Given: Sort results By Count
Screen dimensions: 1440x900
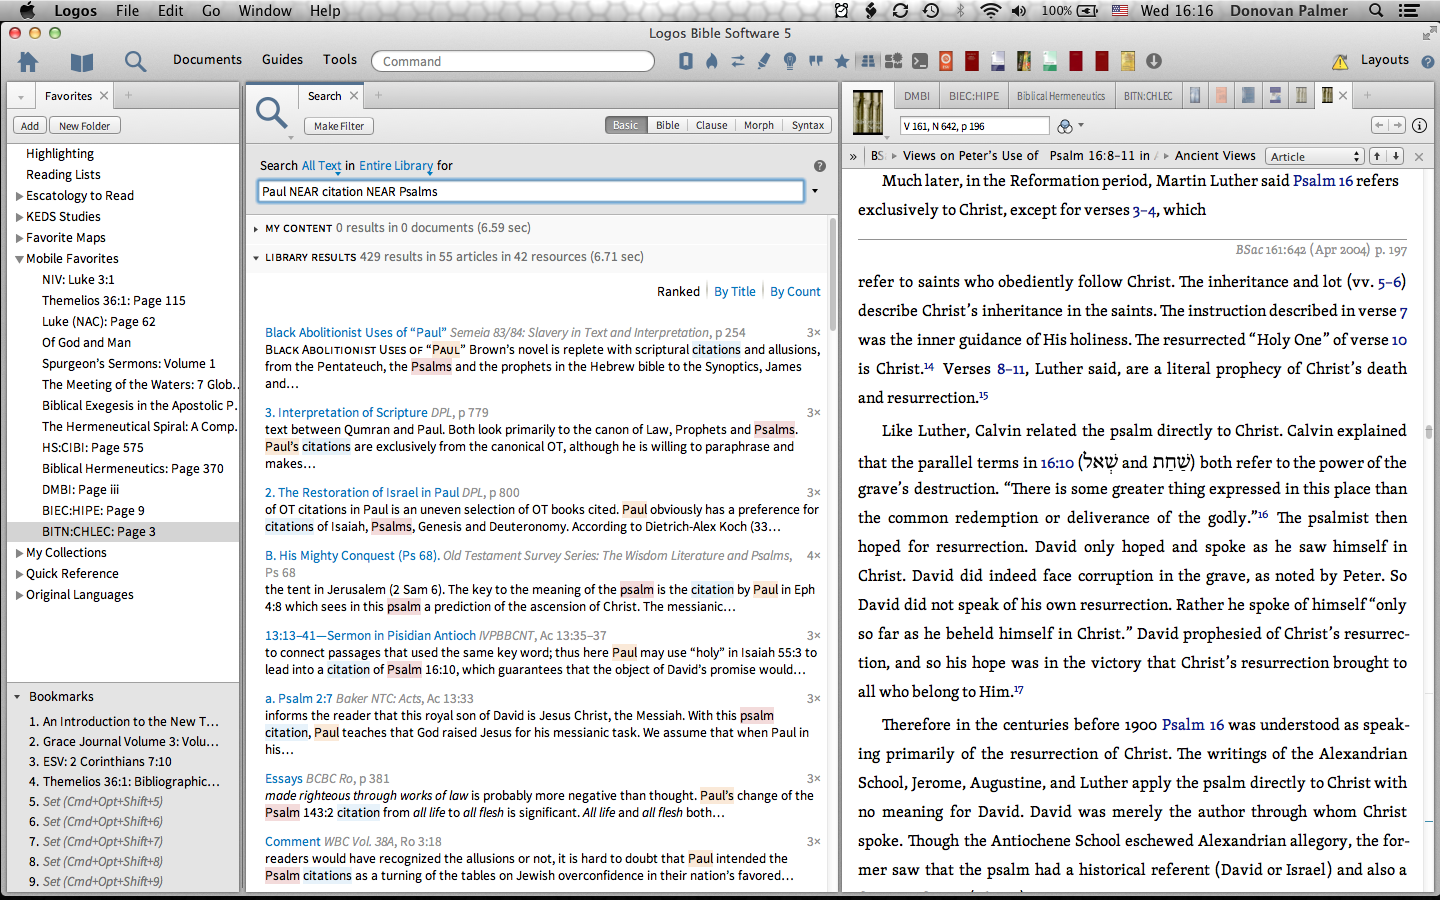Looking at the screenshot, I should click(795, 292).
